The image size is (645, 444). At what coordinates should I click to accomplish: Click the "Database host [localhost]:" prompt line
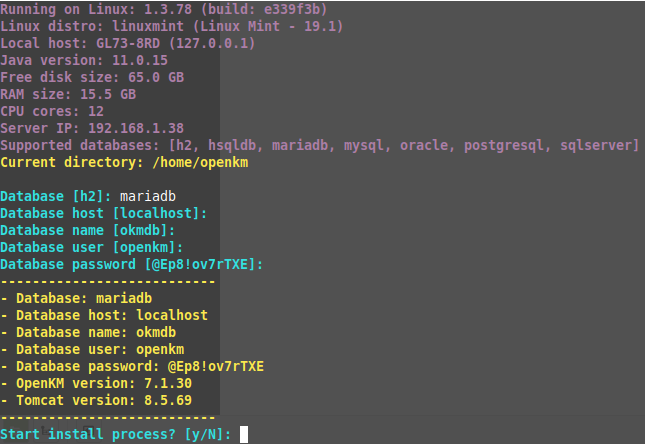tap(104, 213)
